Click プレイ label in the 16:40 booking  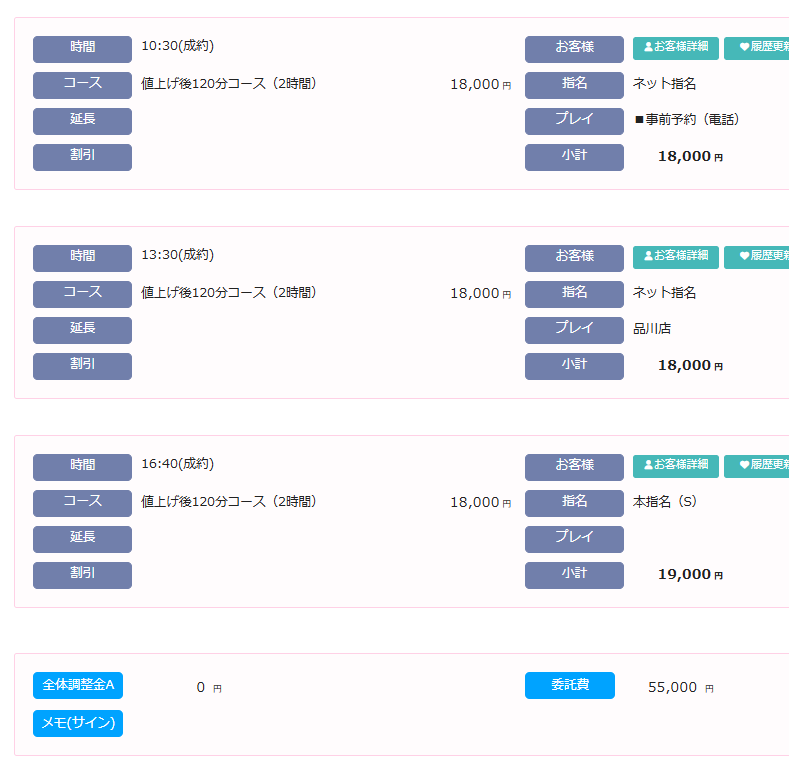tap(574, 538)
